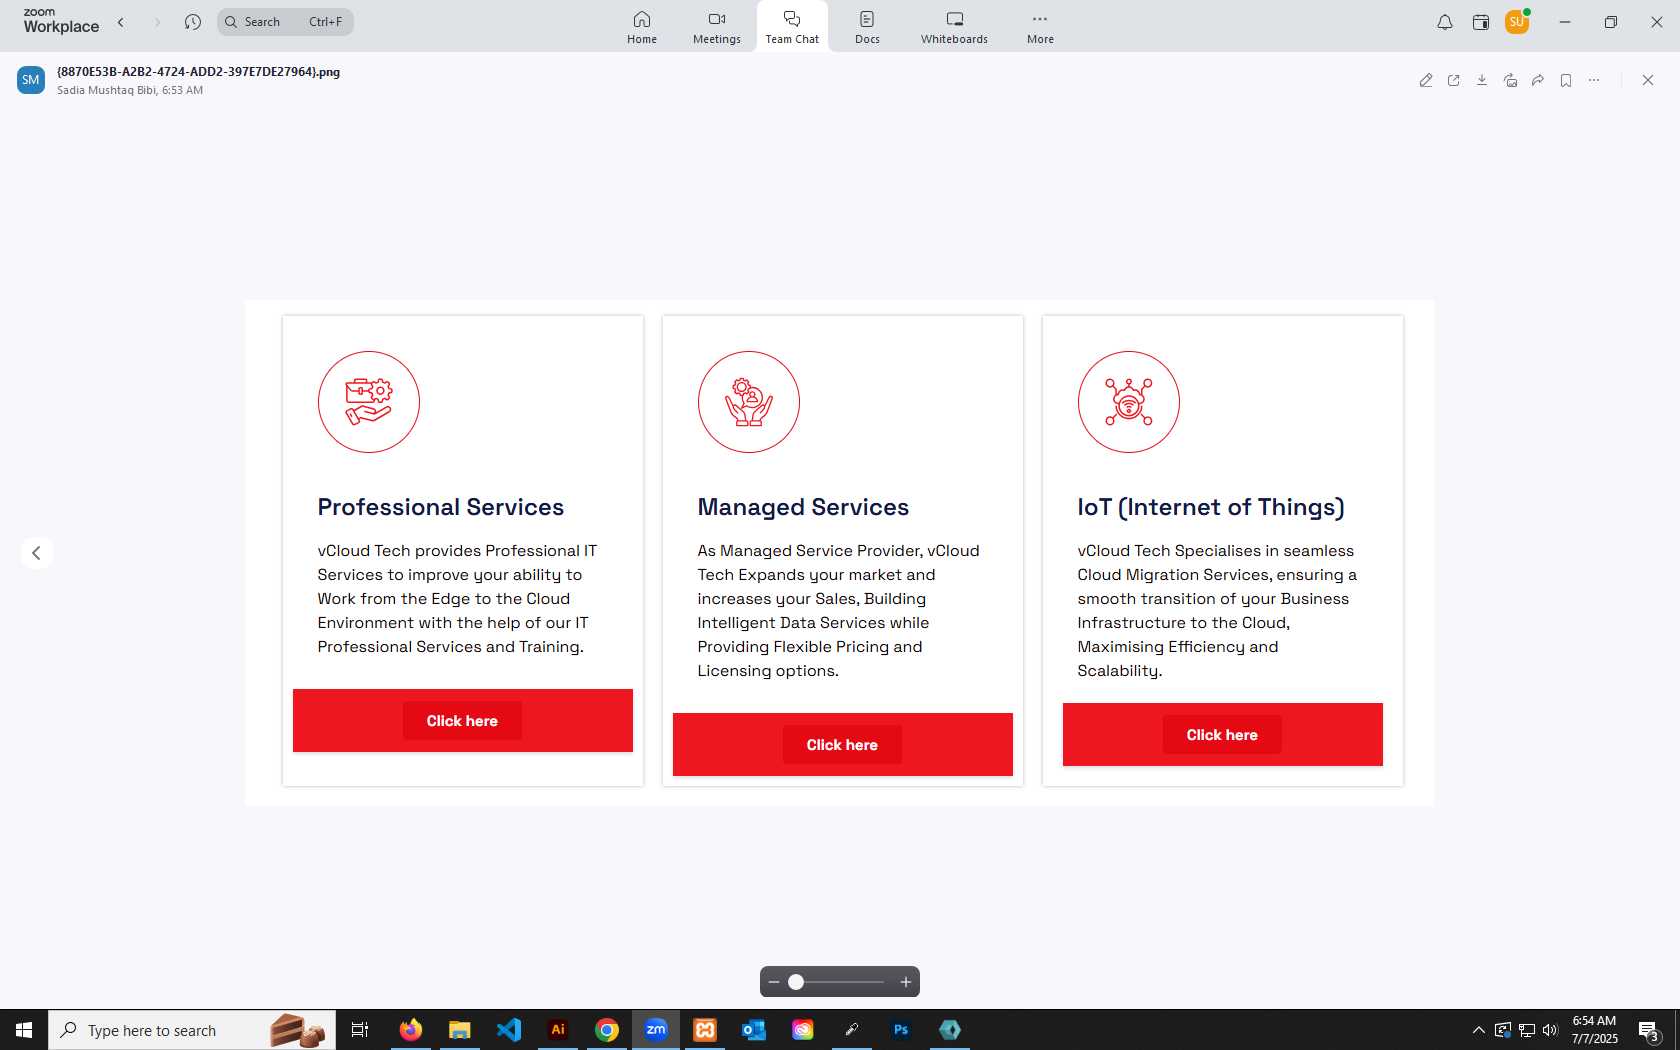Click the rotate image icon

(x=1510, y=80)
